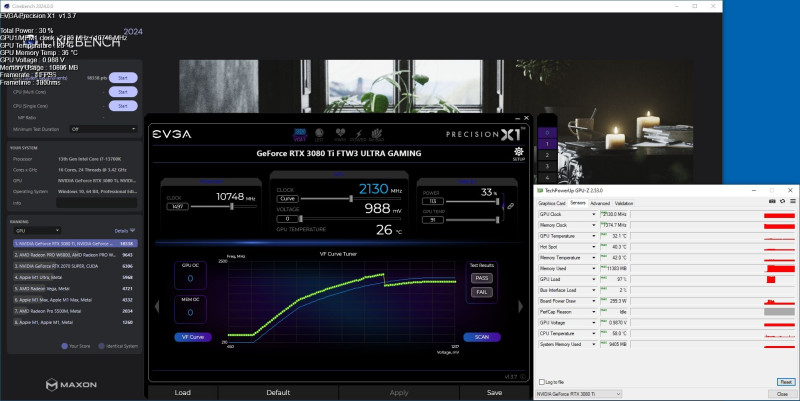
Task: Open the Hot Spot sensor dropdown in GPU-Z
Action: (x=593, y=247)
